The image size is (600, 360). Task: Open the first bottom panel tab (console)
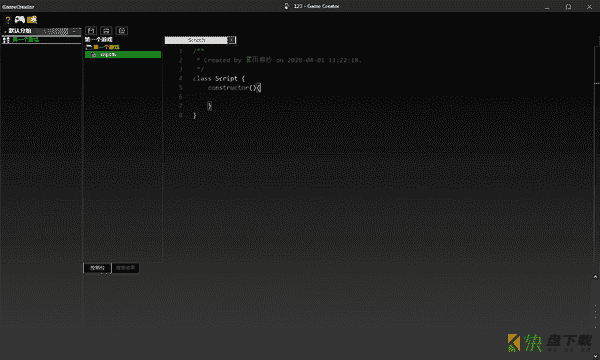[97, 268]
